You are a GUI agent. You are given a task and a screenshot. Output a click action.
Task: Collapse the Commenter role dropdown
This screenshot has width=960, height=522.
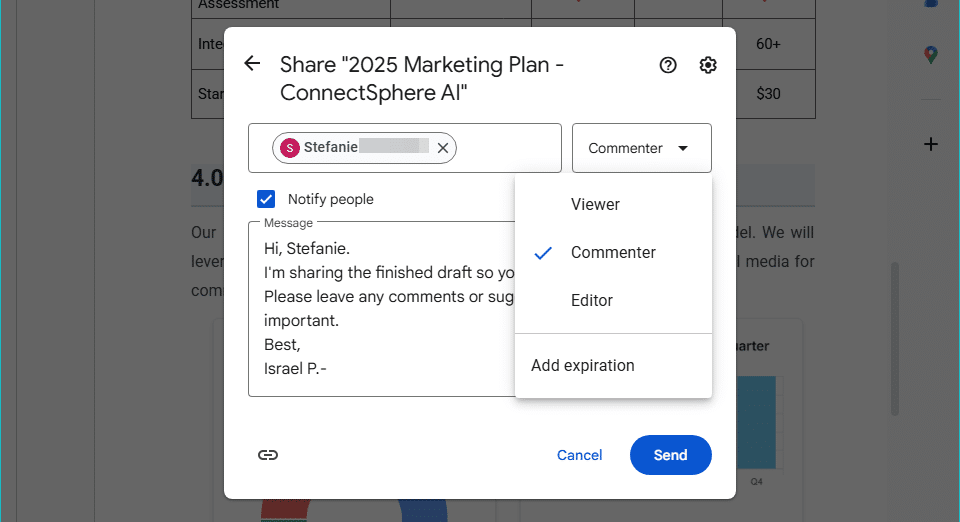pyautogui.click(x=642, y=148)
